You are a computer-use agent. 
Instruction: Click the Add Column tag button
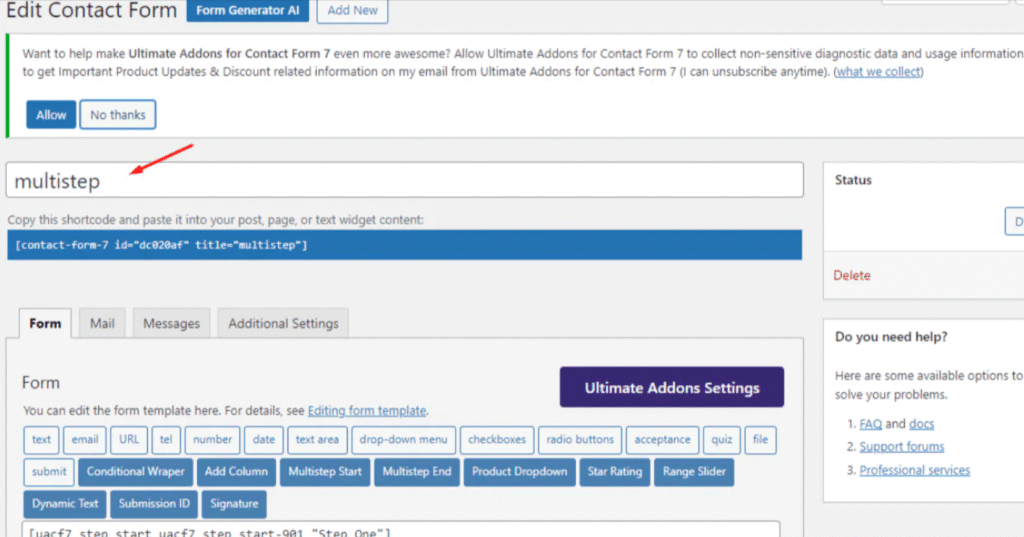(236, 472)
